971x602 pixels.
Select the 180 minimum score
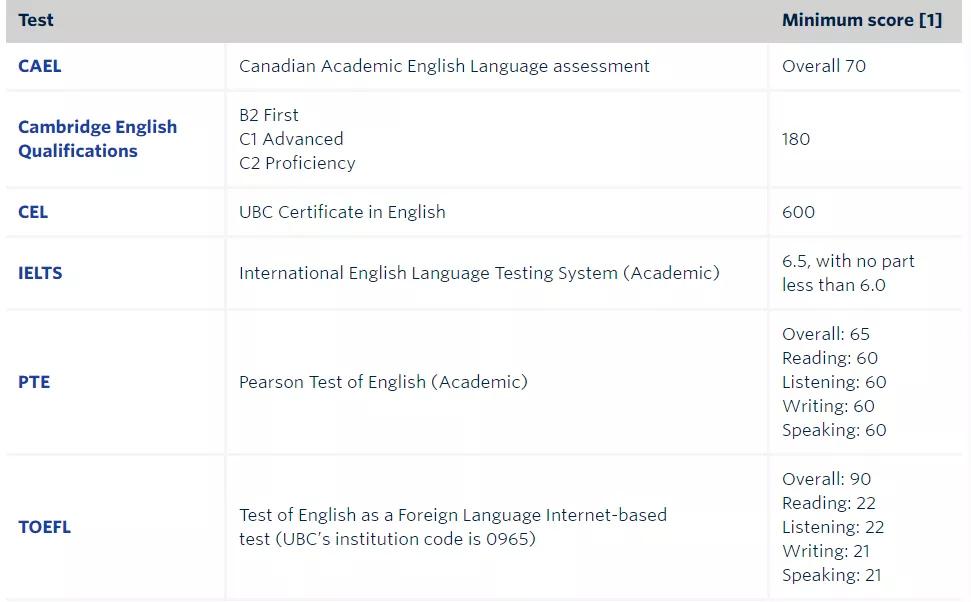[x=796, y=139]
